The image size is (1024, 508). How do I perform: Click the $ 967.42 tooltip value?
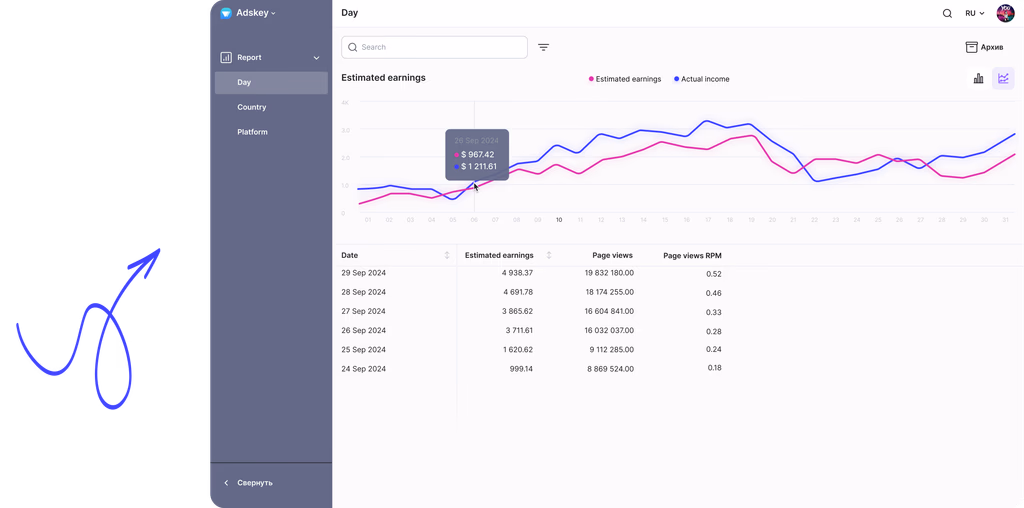point(477,155)
